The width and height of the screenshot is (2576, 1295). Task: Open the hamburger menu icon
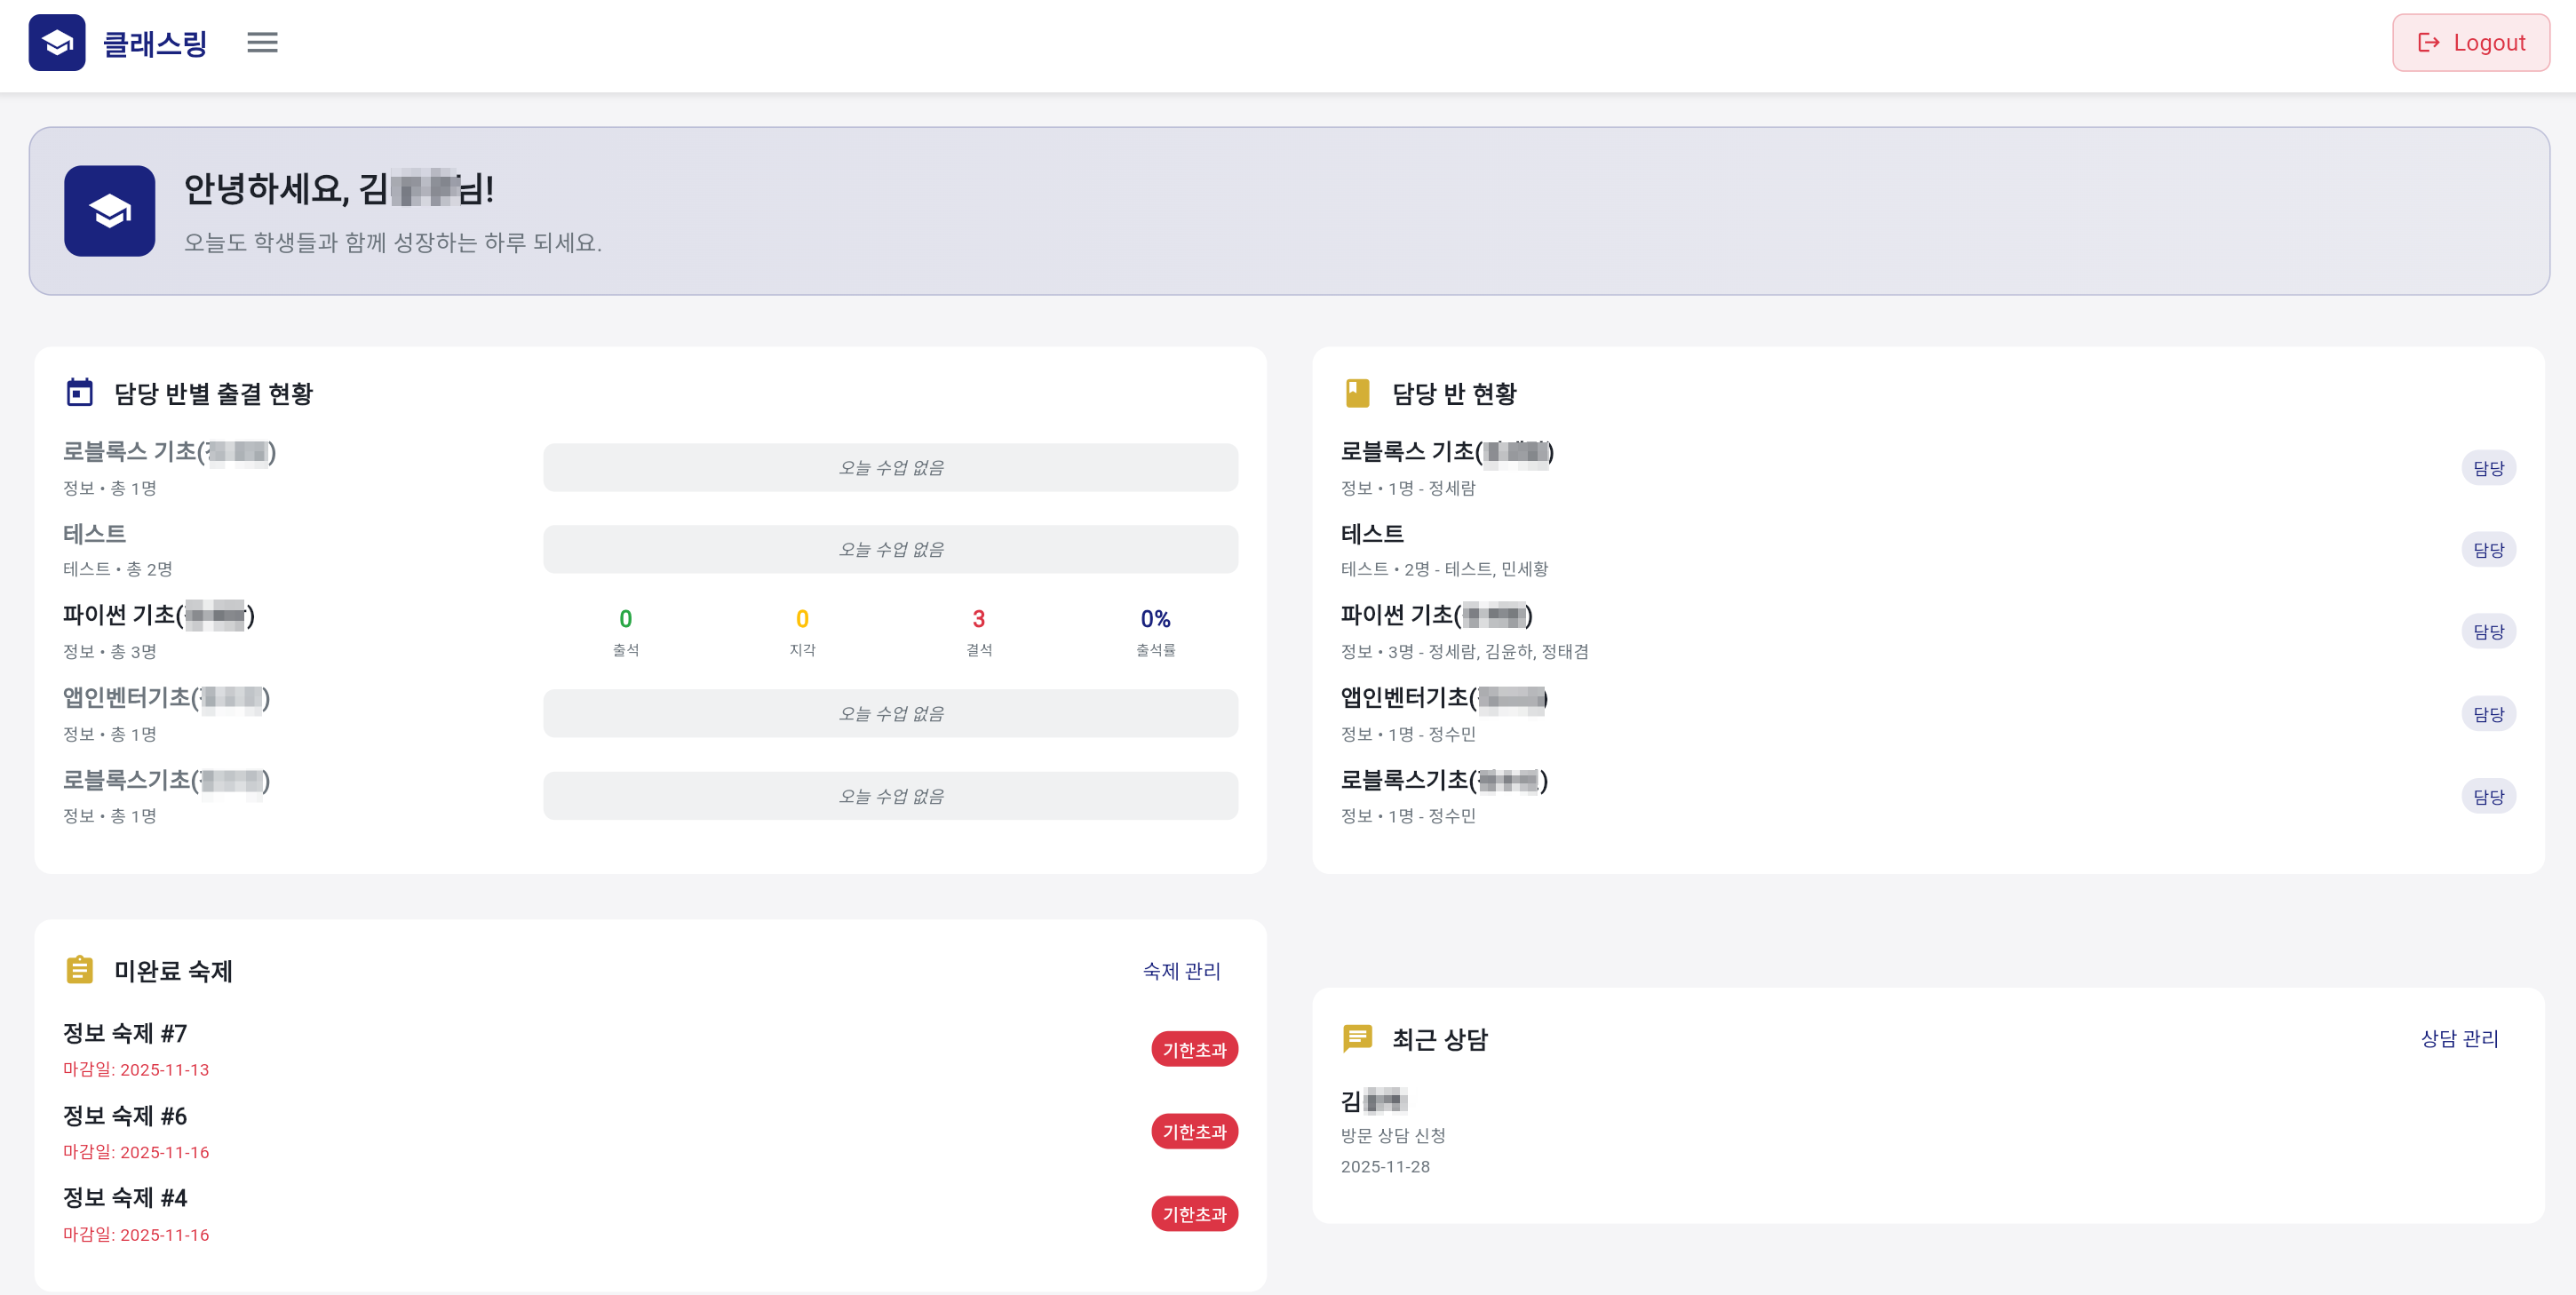(x=262, y=42)
